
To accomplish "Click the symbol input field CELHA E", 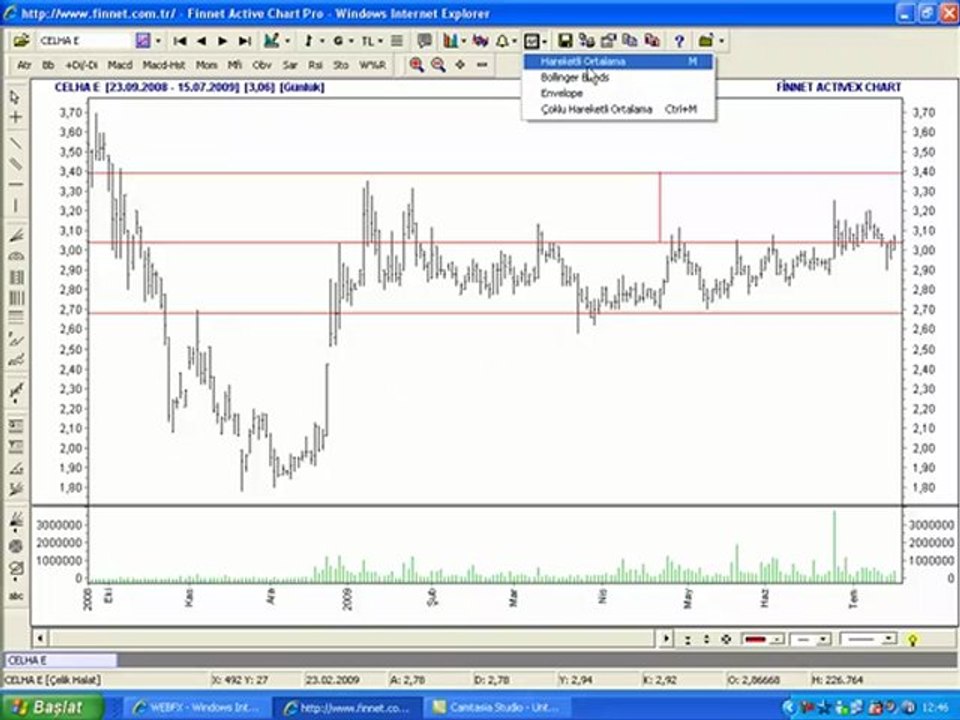I will point(84,41).
